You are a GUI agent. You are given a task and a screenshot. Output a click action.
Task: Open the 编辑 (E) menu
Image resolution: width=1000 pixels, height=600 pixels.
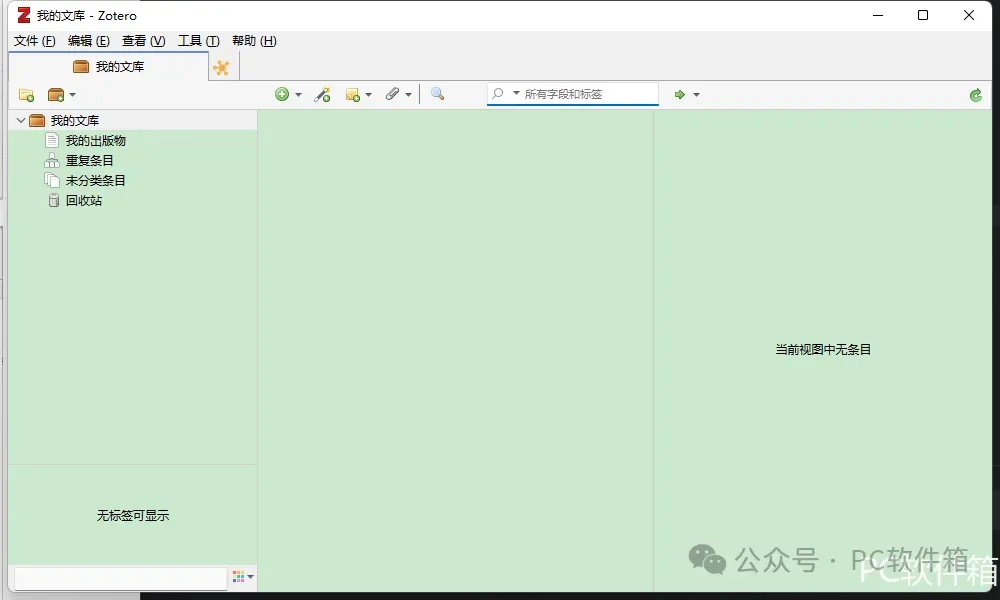pyautogui.click(x=89, y=41)
